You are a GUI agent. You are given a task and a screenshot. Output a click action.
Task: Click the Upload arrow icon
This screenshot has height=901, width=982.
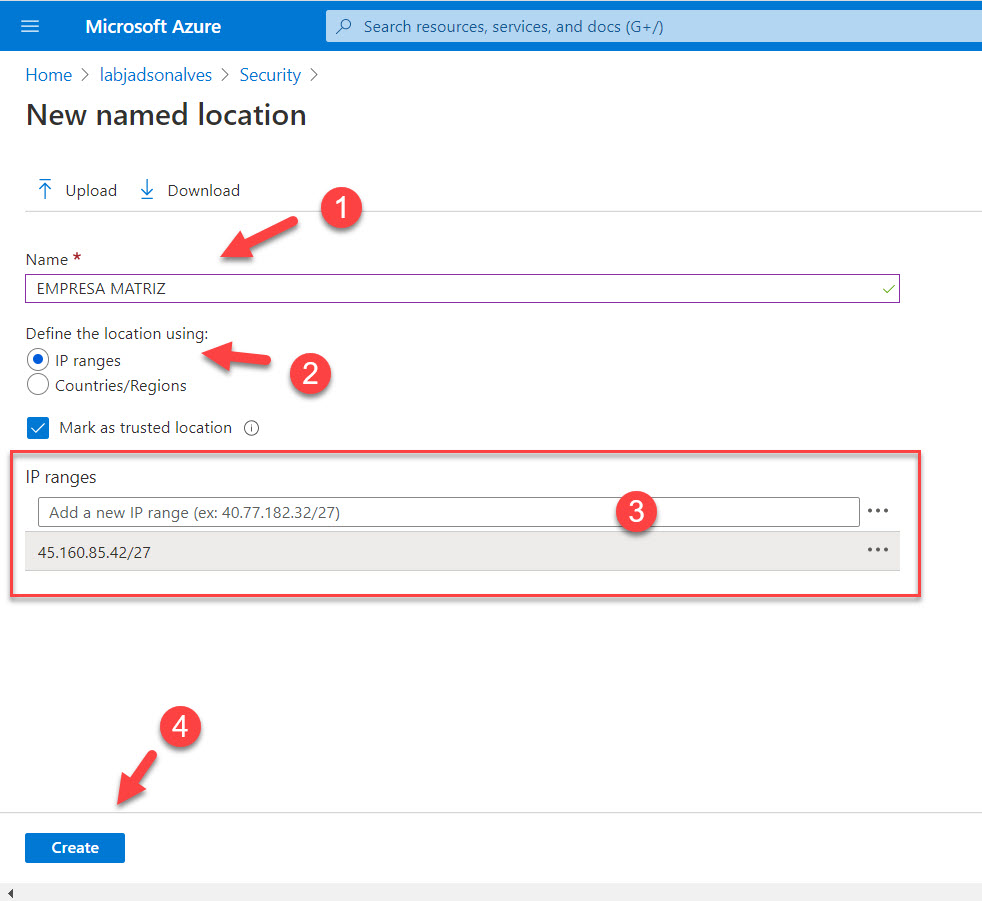coord(45,190)
